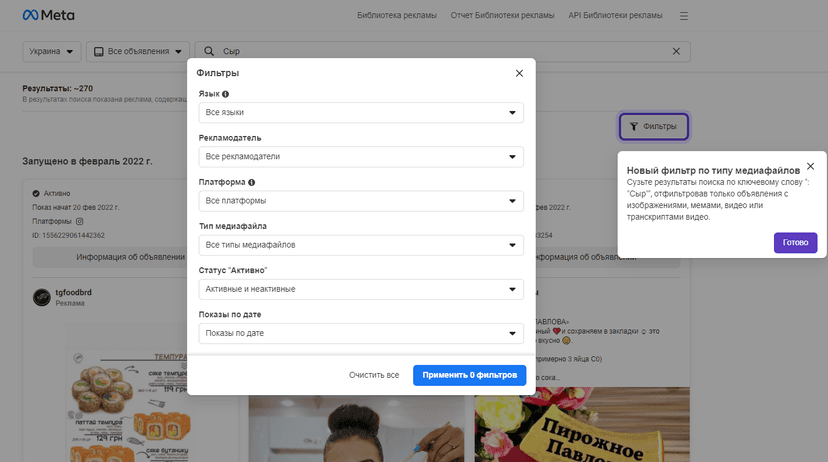Clear the search field with X
The image size is (828, 462).
pyautogui.click(x=676, y=51)
